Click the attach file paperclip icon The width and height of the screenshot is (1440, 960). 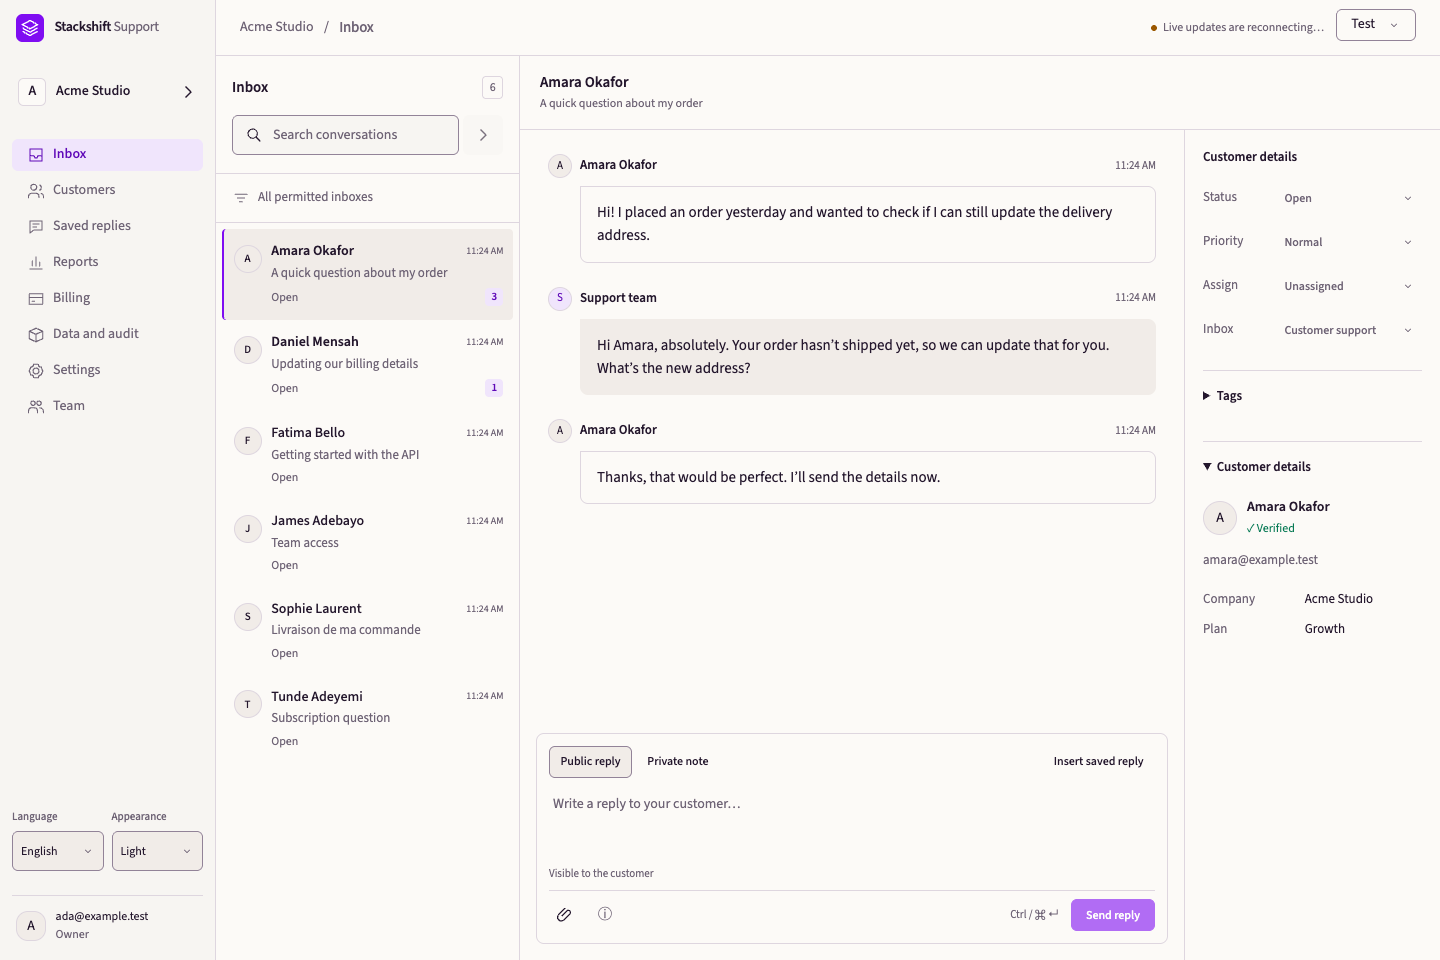[x=564, y=915]
